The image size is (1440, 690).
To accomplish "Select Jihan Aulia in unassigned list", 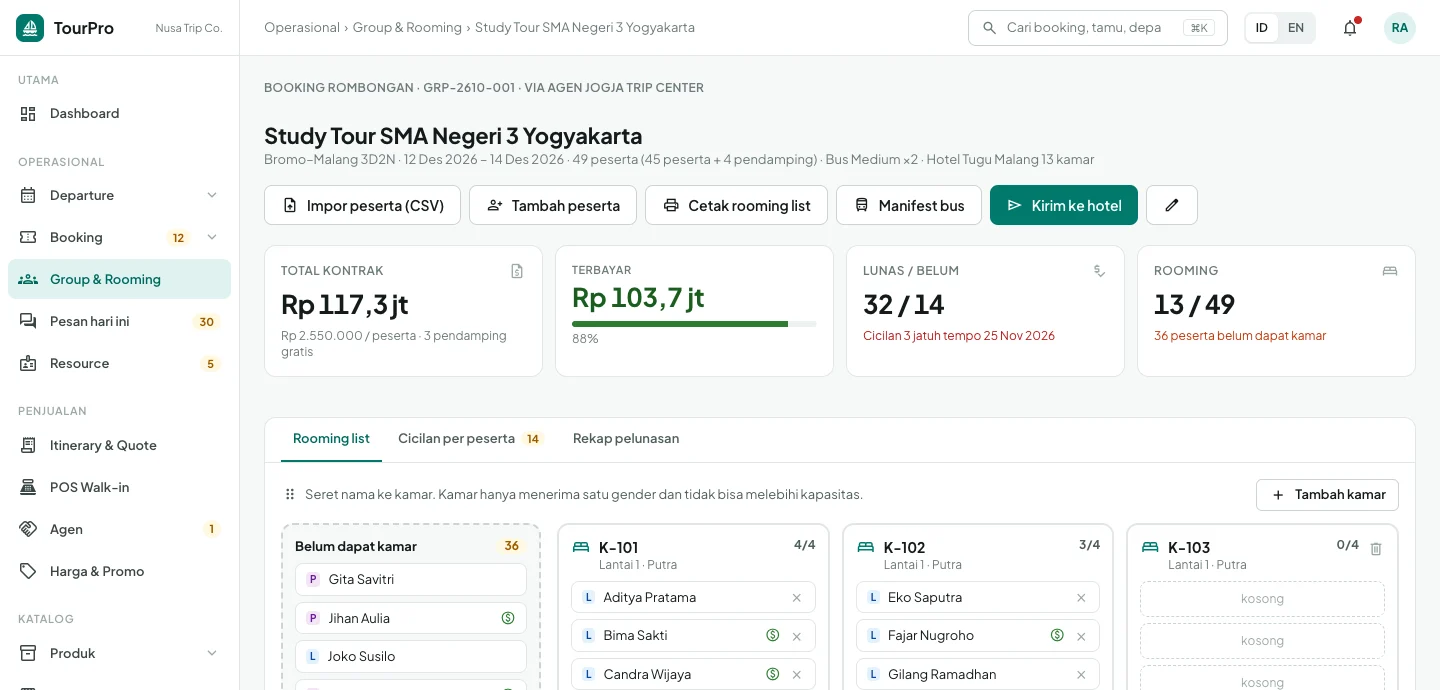I will tap(411, 618).
